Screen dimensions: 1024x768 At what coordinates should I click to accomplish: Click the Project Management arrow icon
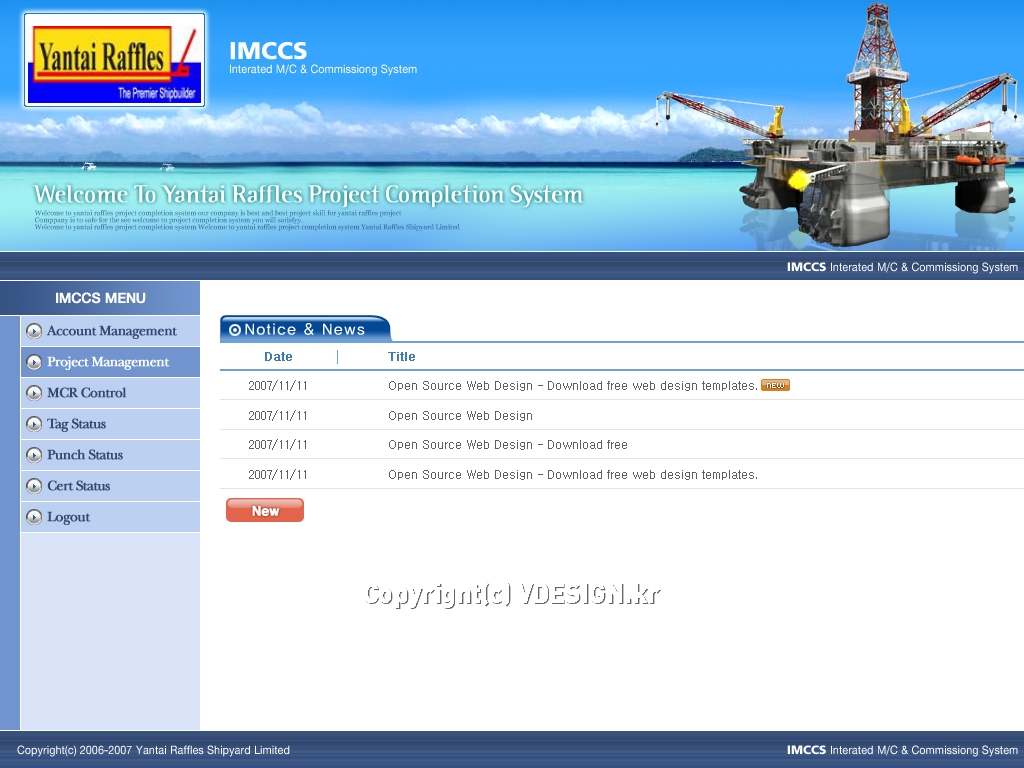[x=34, y=362]
